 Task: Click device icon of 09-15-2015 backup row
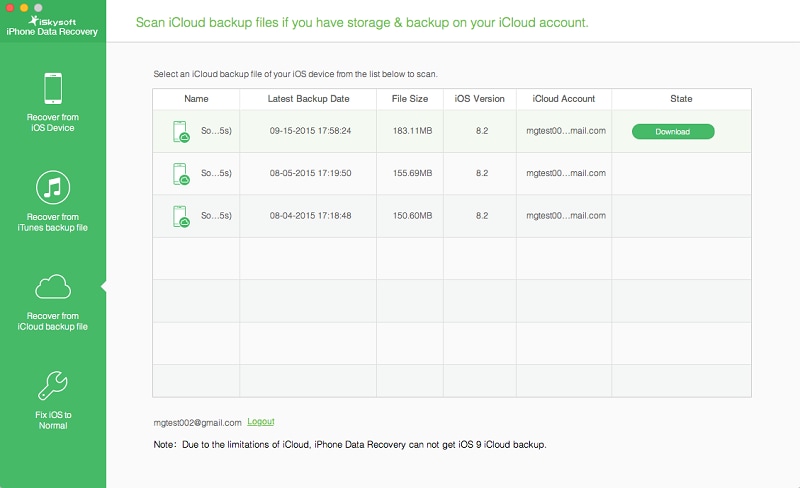pos(181,131)
